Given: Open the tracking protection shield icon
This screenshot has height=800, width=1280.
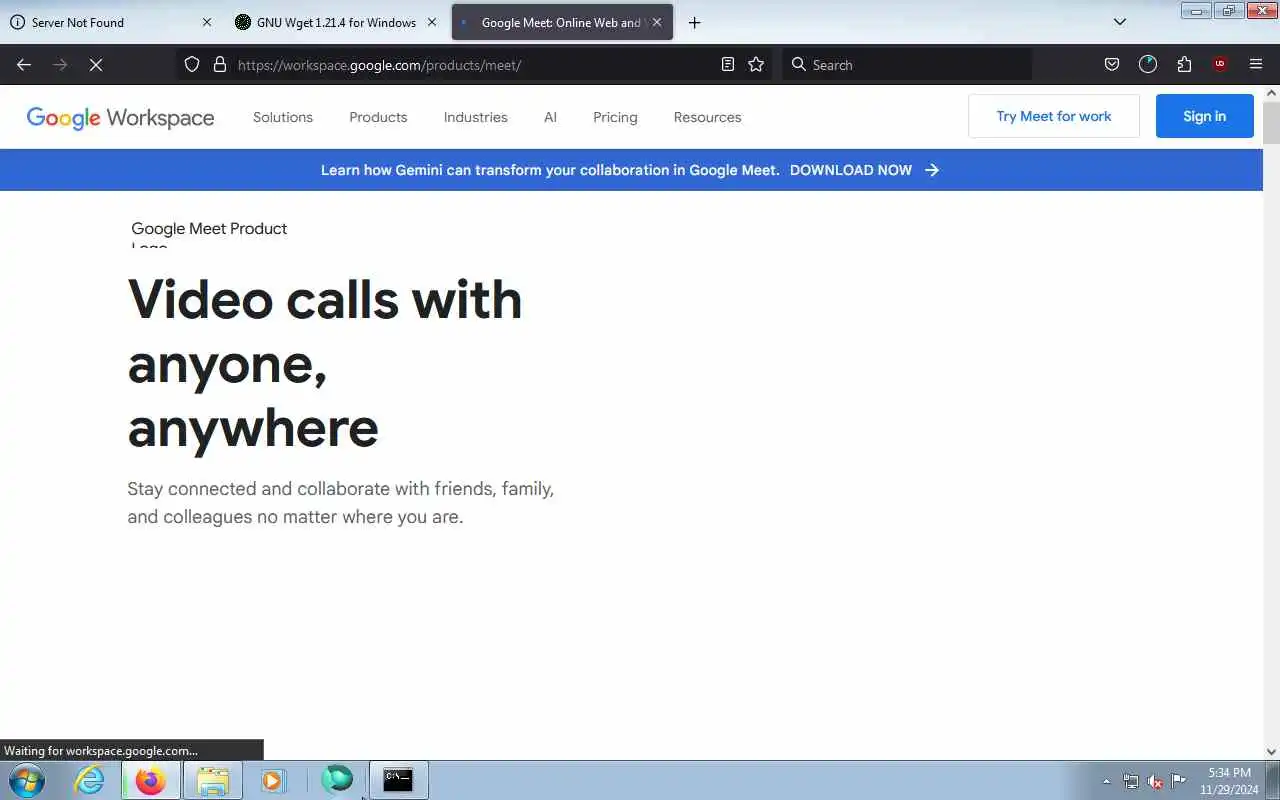Looking at the screenshot, I should click(192, 65).
